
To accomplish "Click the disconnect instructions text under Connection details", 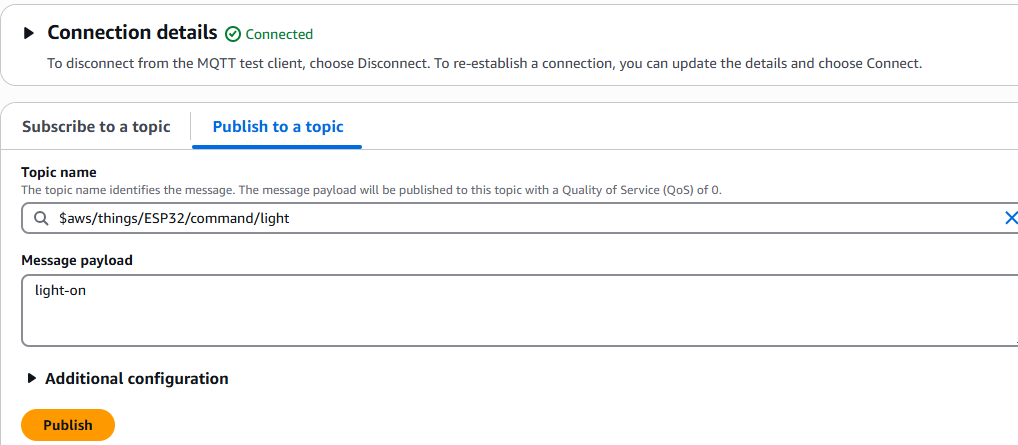I will point(484,64).
